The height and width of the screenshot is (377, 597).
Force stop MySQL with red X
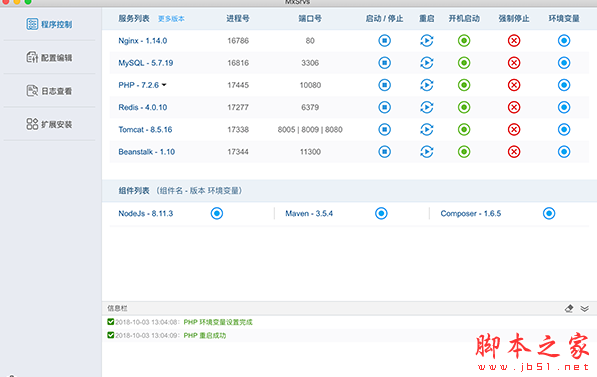(x=514, y=63)
